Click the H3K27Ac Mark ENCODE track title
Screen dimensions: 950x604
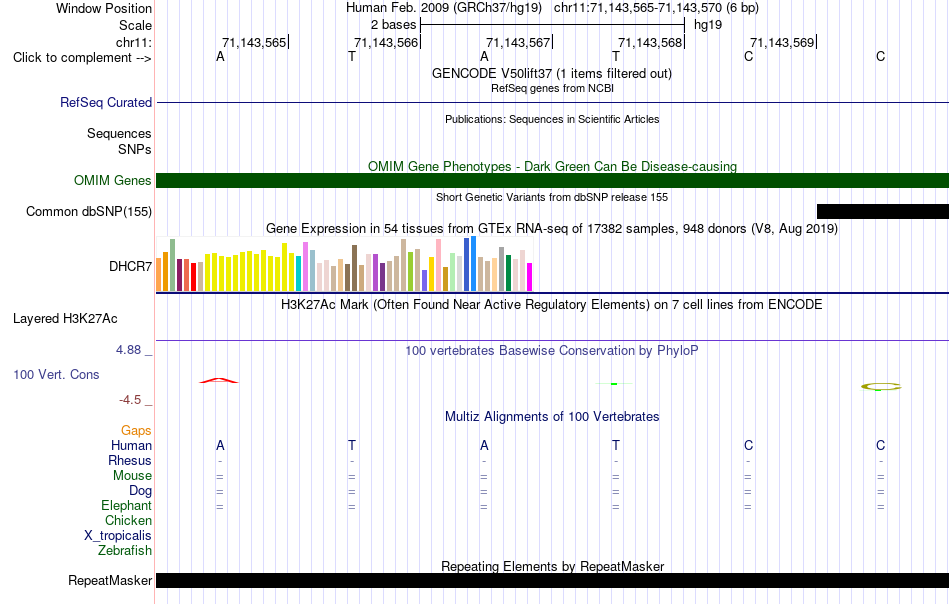pos(552,304)
